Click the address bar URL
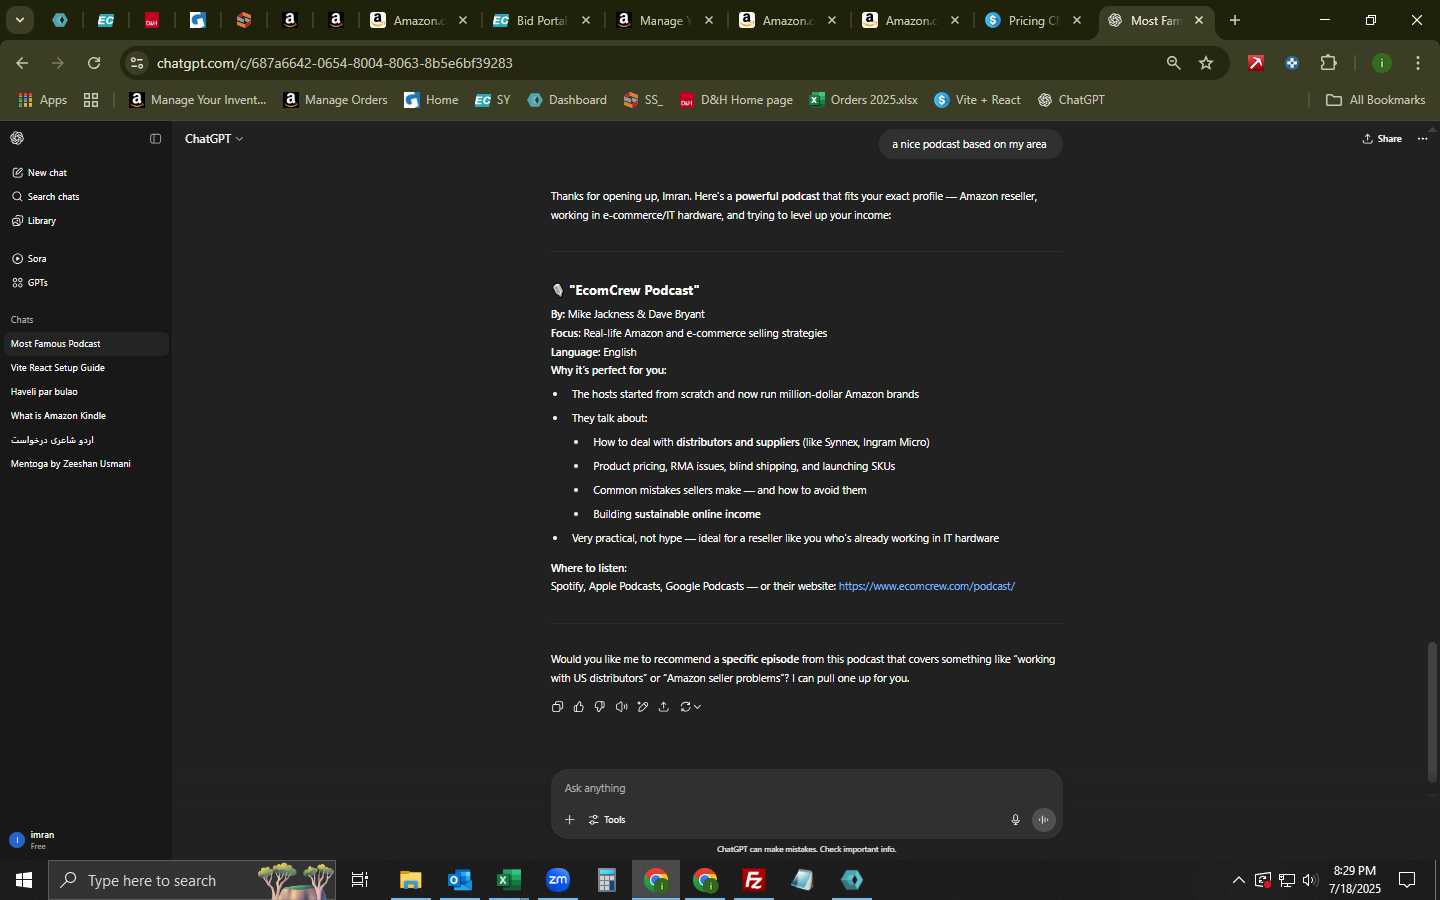 [x=335, y=63]
